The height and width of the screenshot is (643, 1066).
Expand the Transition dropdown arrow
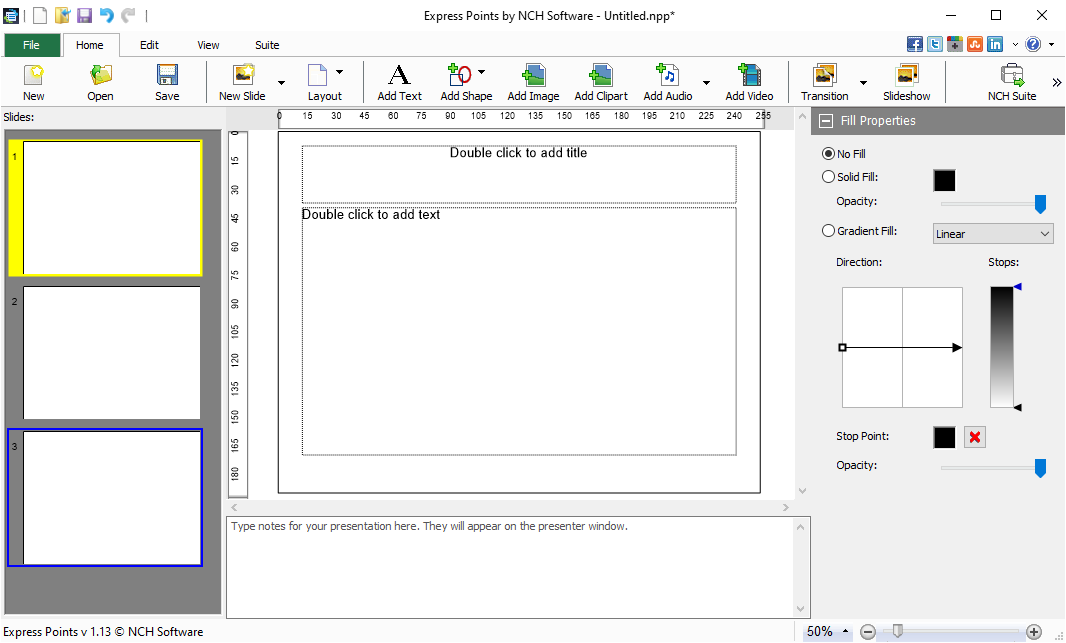[863, 83]
